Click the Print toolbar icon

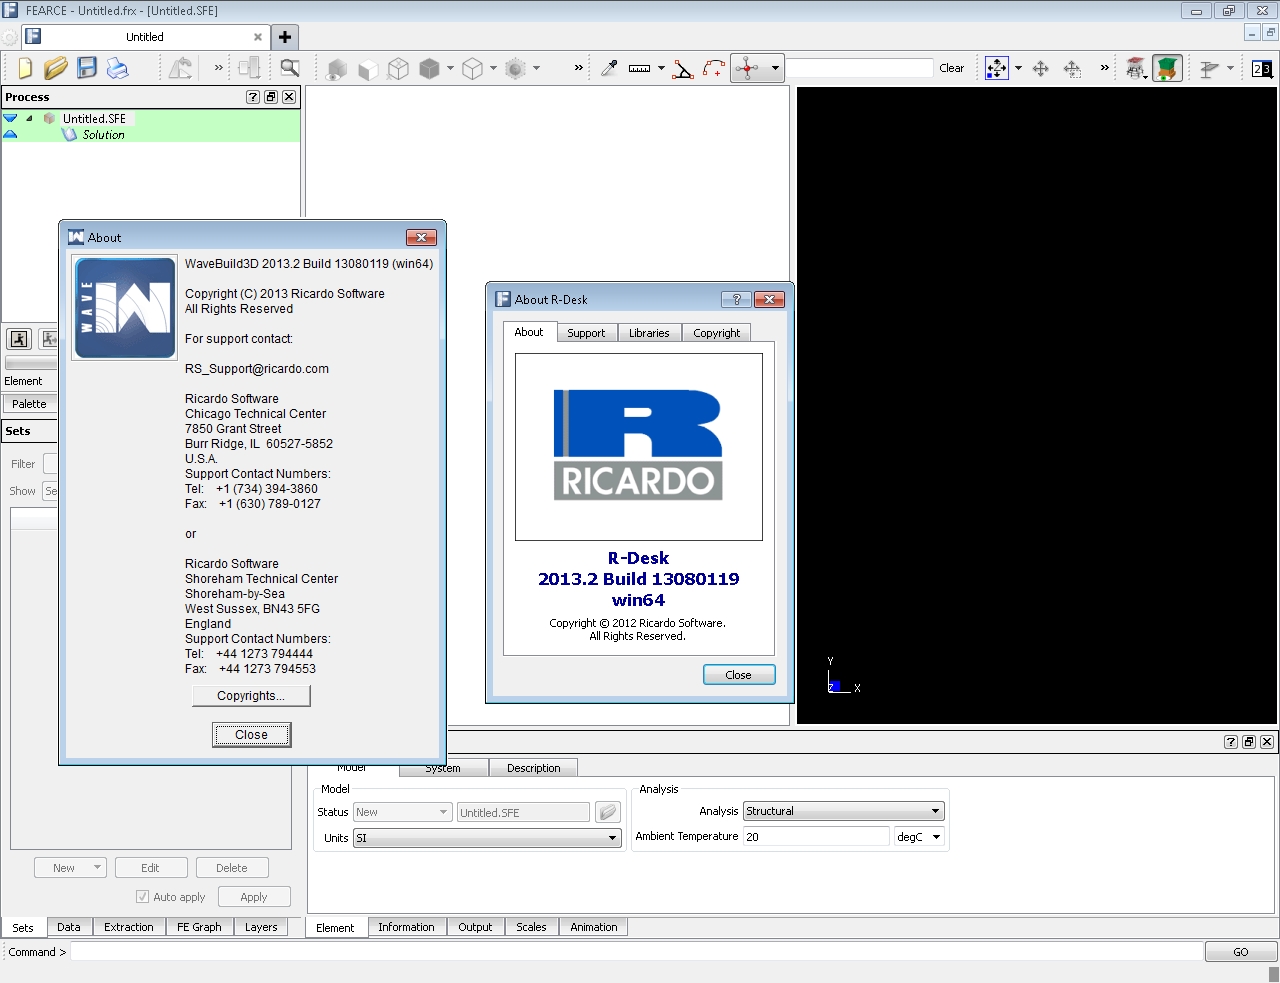pos(118,68)
